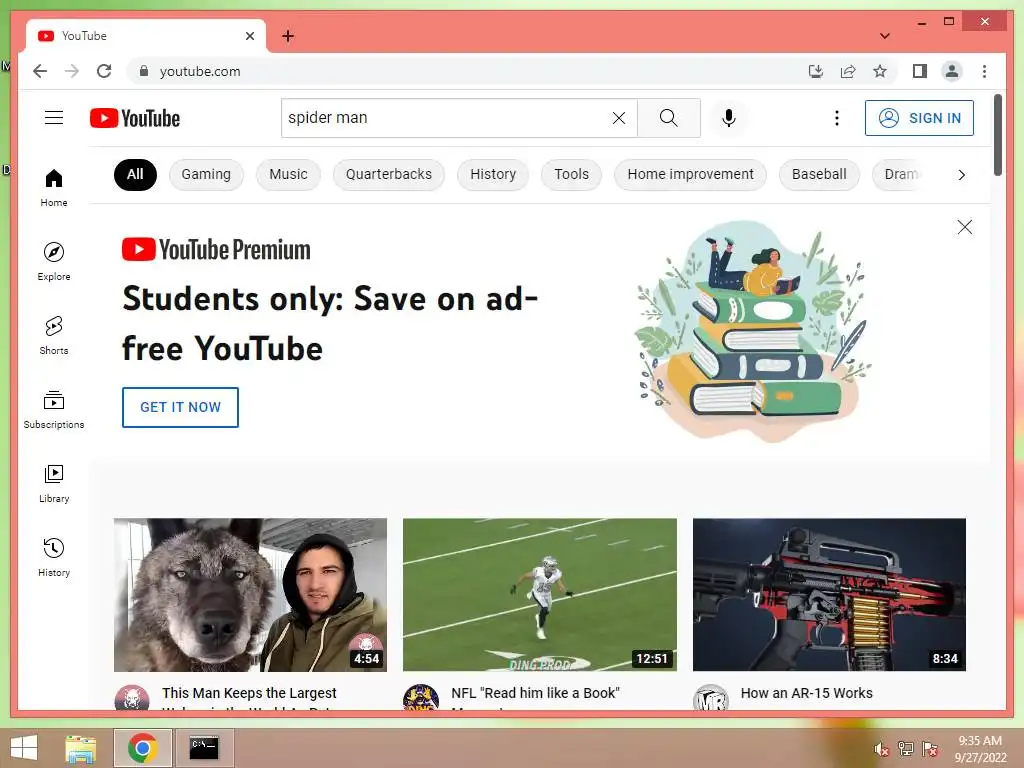
Task: Toggle Chrome side panel
Action: 920,71
